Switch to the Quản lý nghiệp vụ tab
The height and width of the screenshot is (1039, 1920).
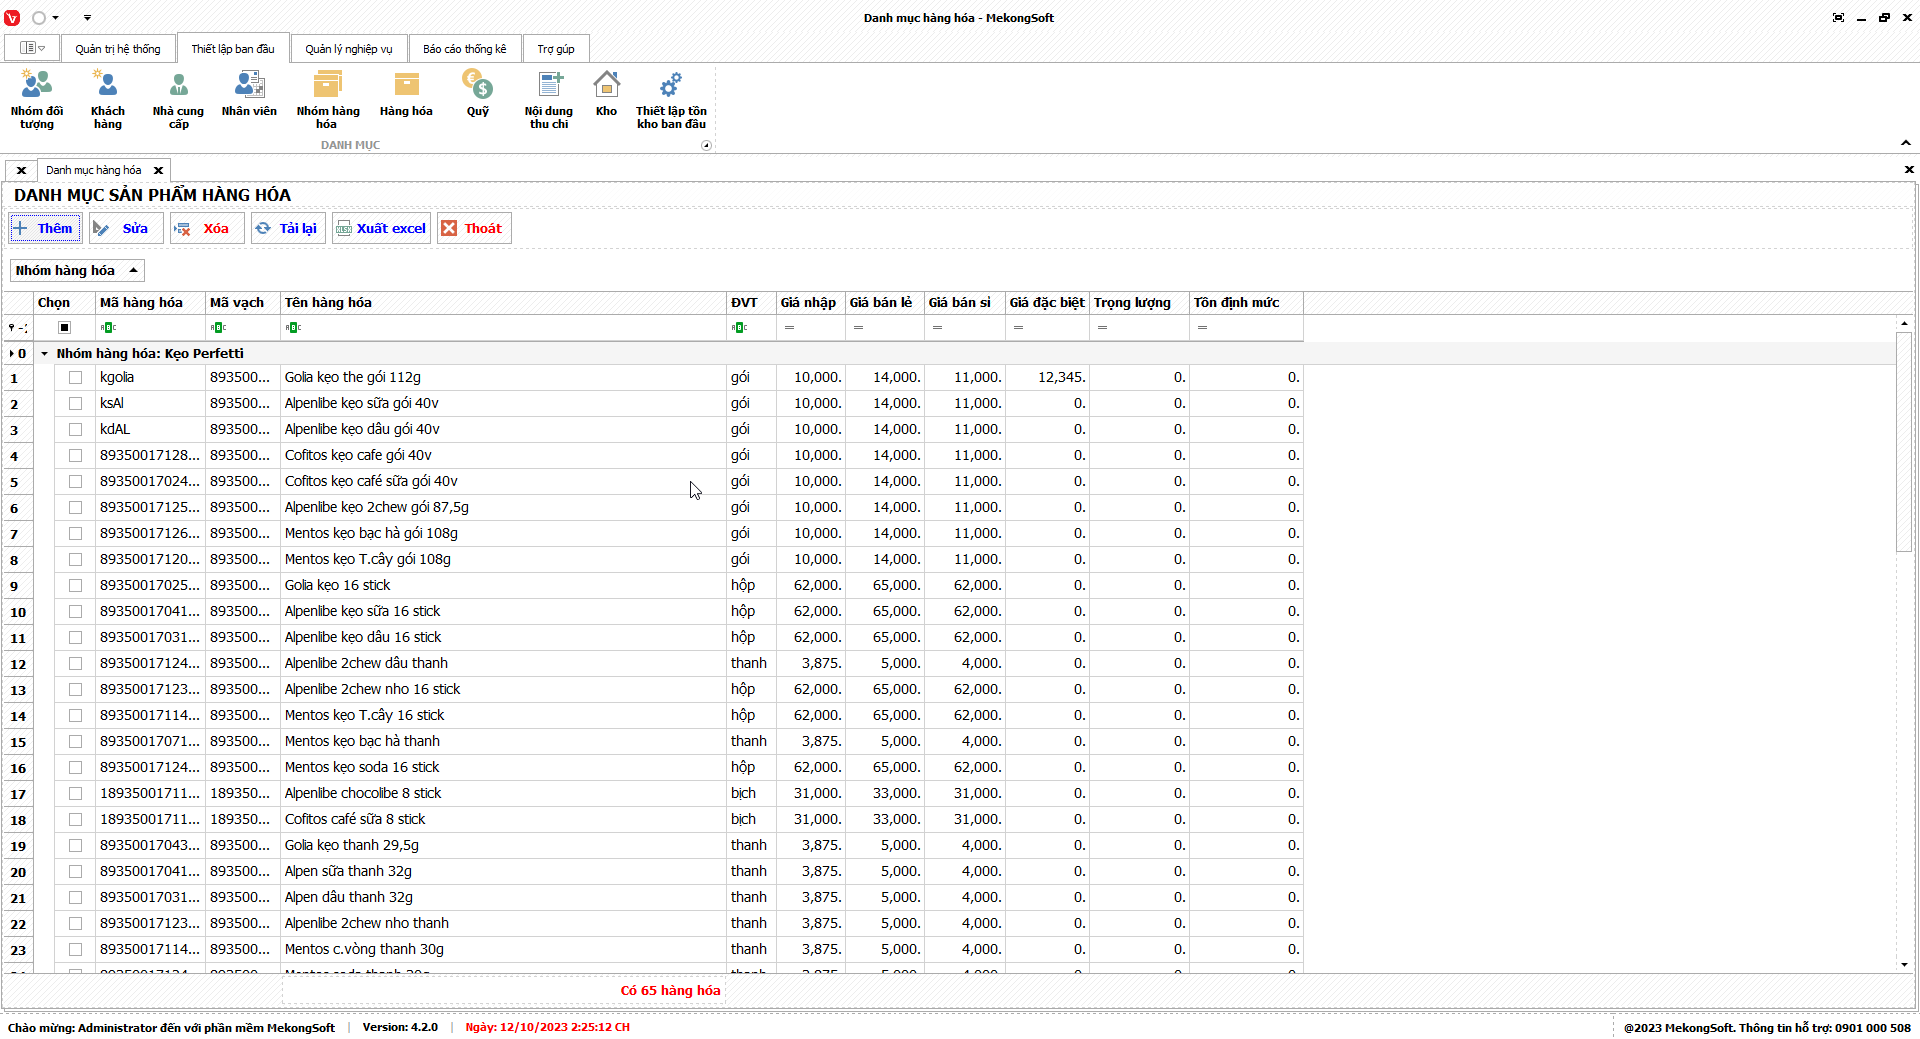click(x=349, y=49)
